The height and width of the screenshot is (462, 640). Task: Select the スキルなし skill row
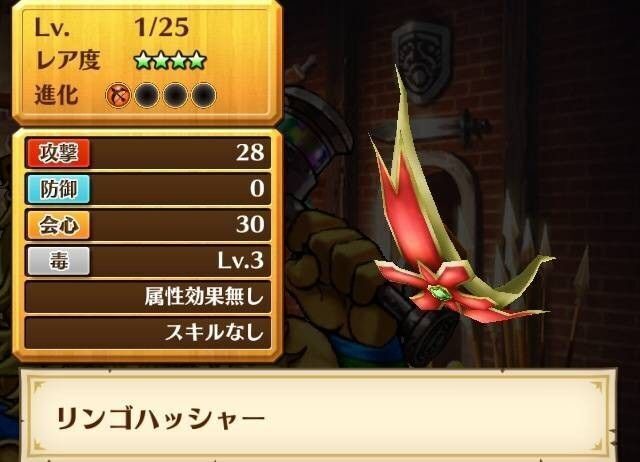148,332
